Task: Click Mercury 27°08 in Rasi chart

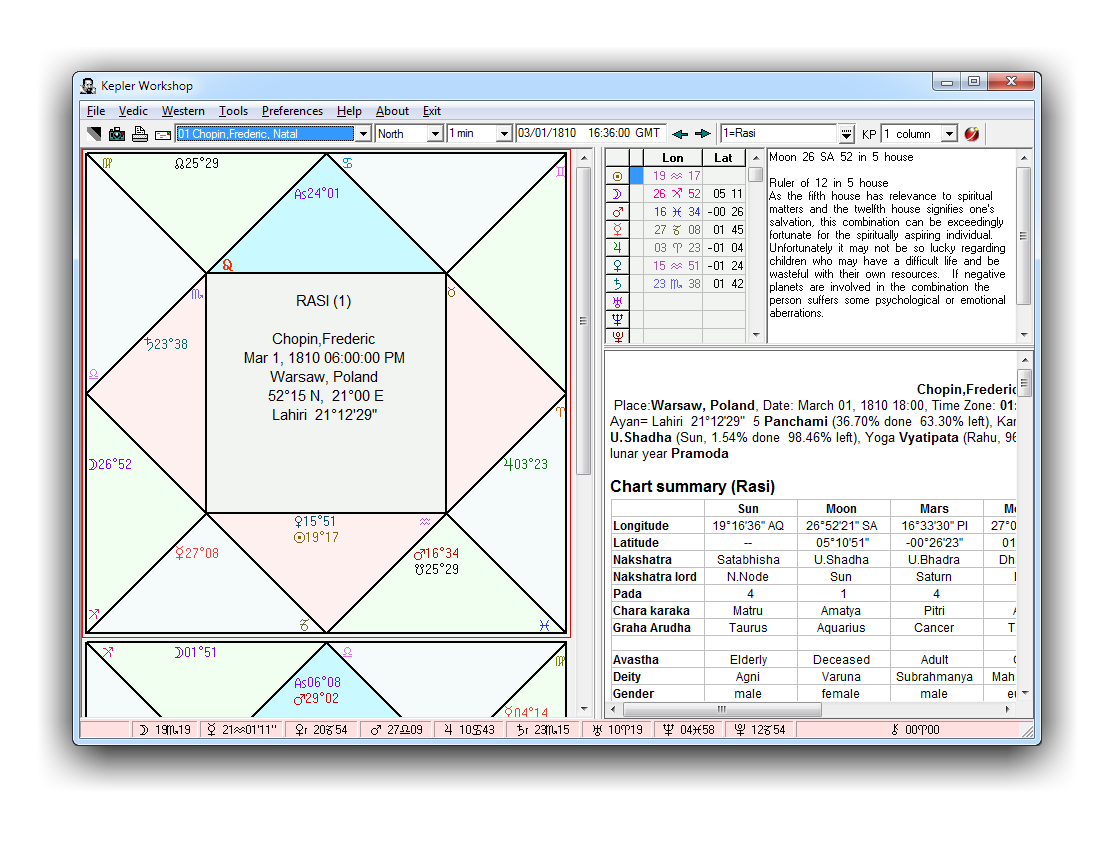Action: pyautogui.click(x=197, y=553)
